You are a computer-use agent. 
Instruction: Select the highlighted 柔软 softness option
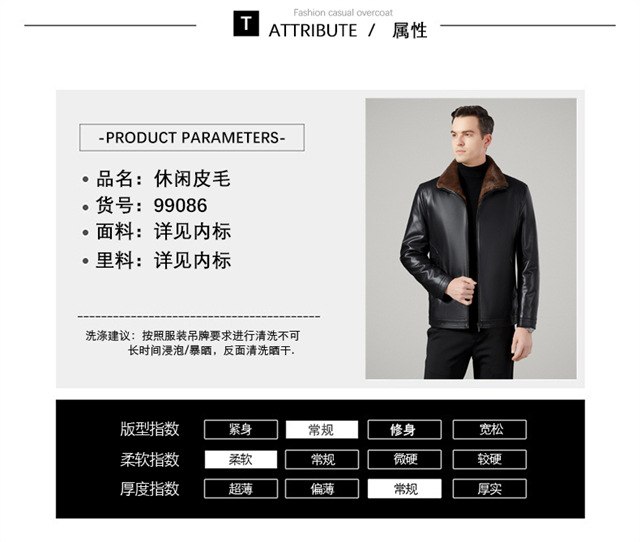tap(241, 459)
